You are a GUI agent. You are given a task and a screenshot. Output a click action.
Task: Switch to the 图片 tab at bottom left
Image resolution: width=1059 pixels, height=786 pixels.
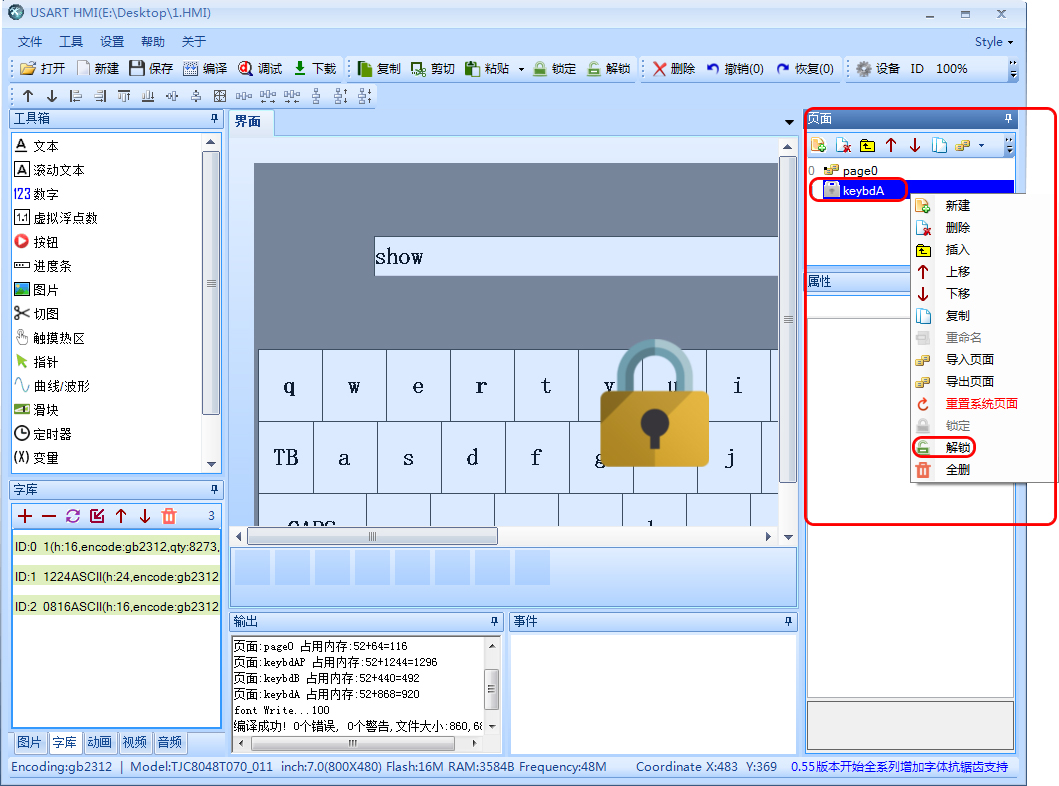pos(30,743)
